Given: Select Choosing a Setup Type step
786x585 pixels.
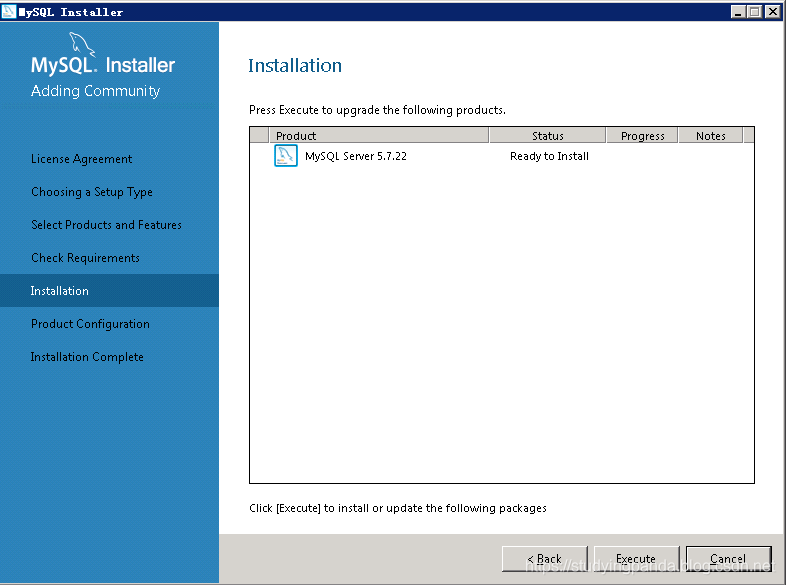Looking at the screenshot, I should 92,192.
